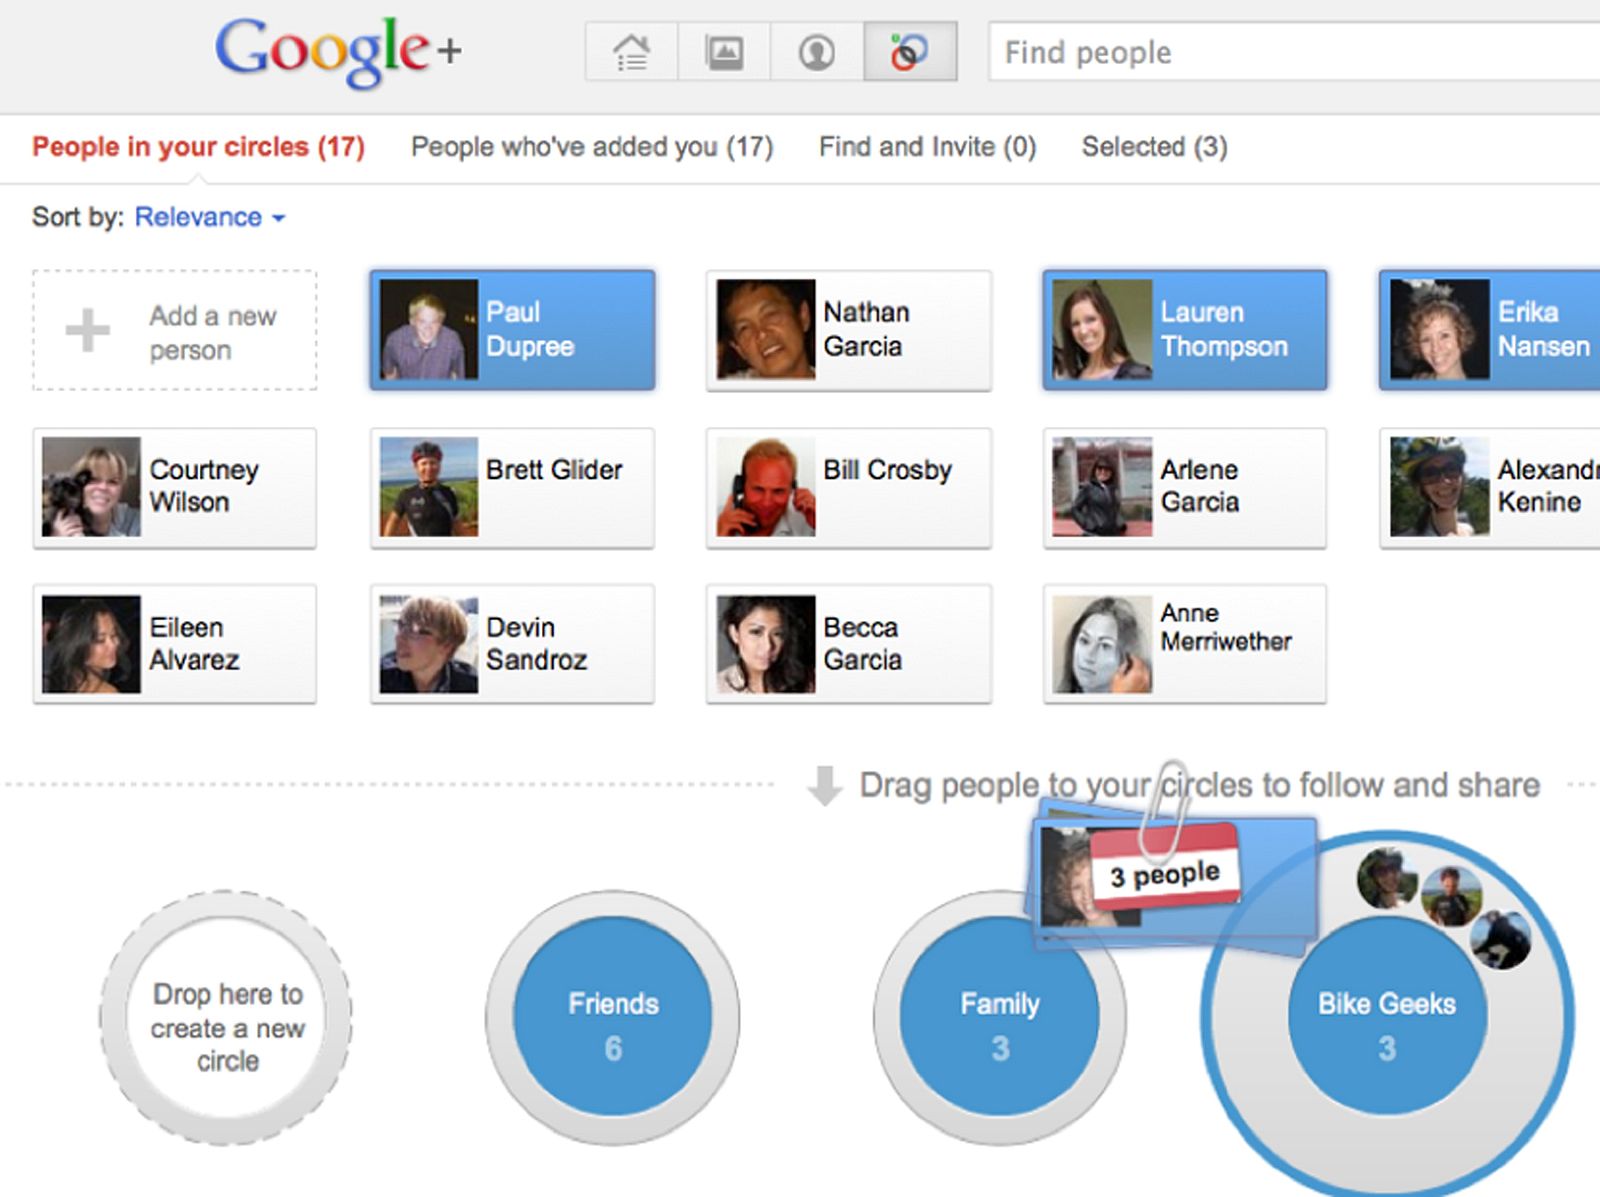Open the Find and Invite tab
This screenshot has height=1197, width=1600.
click(x=926, y=147)
